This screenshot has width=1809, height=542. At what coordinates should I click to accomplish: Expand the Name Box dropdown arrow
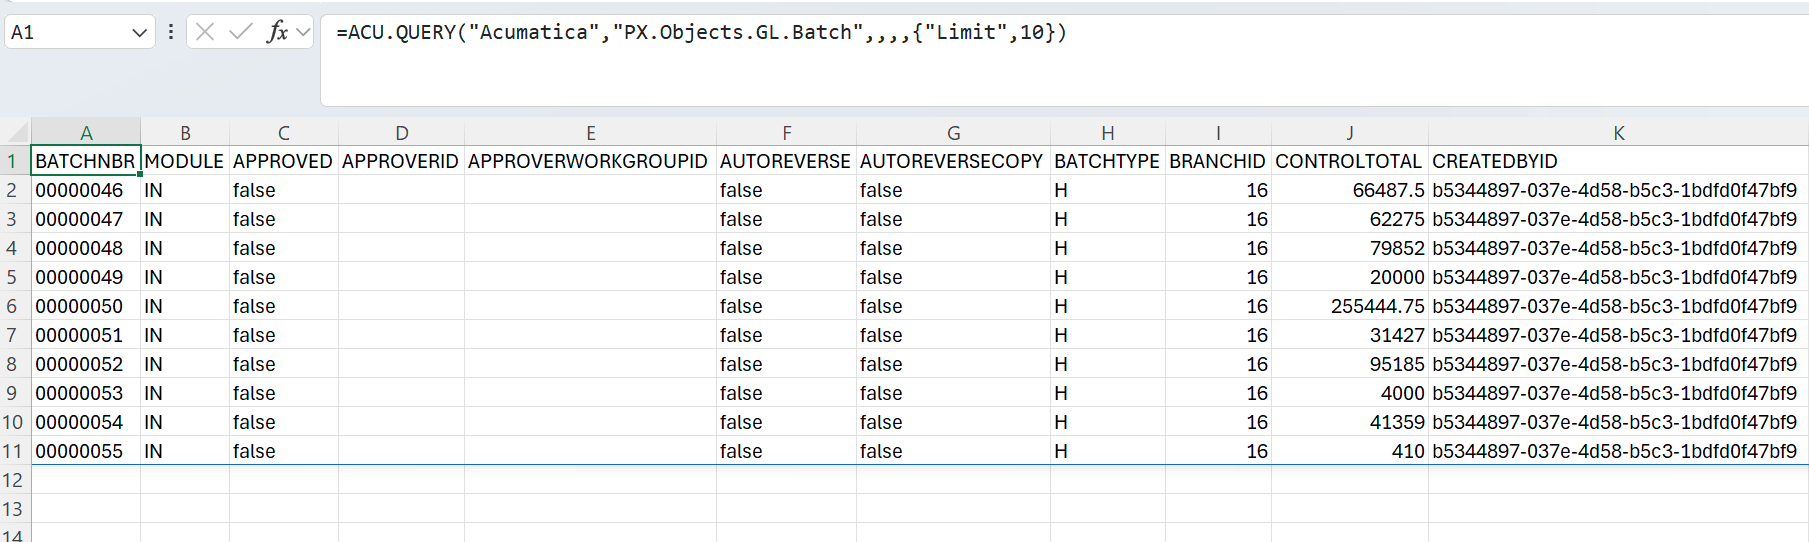tap(139, 33)
